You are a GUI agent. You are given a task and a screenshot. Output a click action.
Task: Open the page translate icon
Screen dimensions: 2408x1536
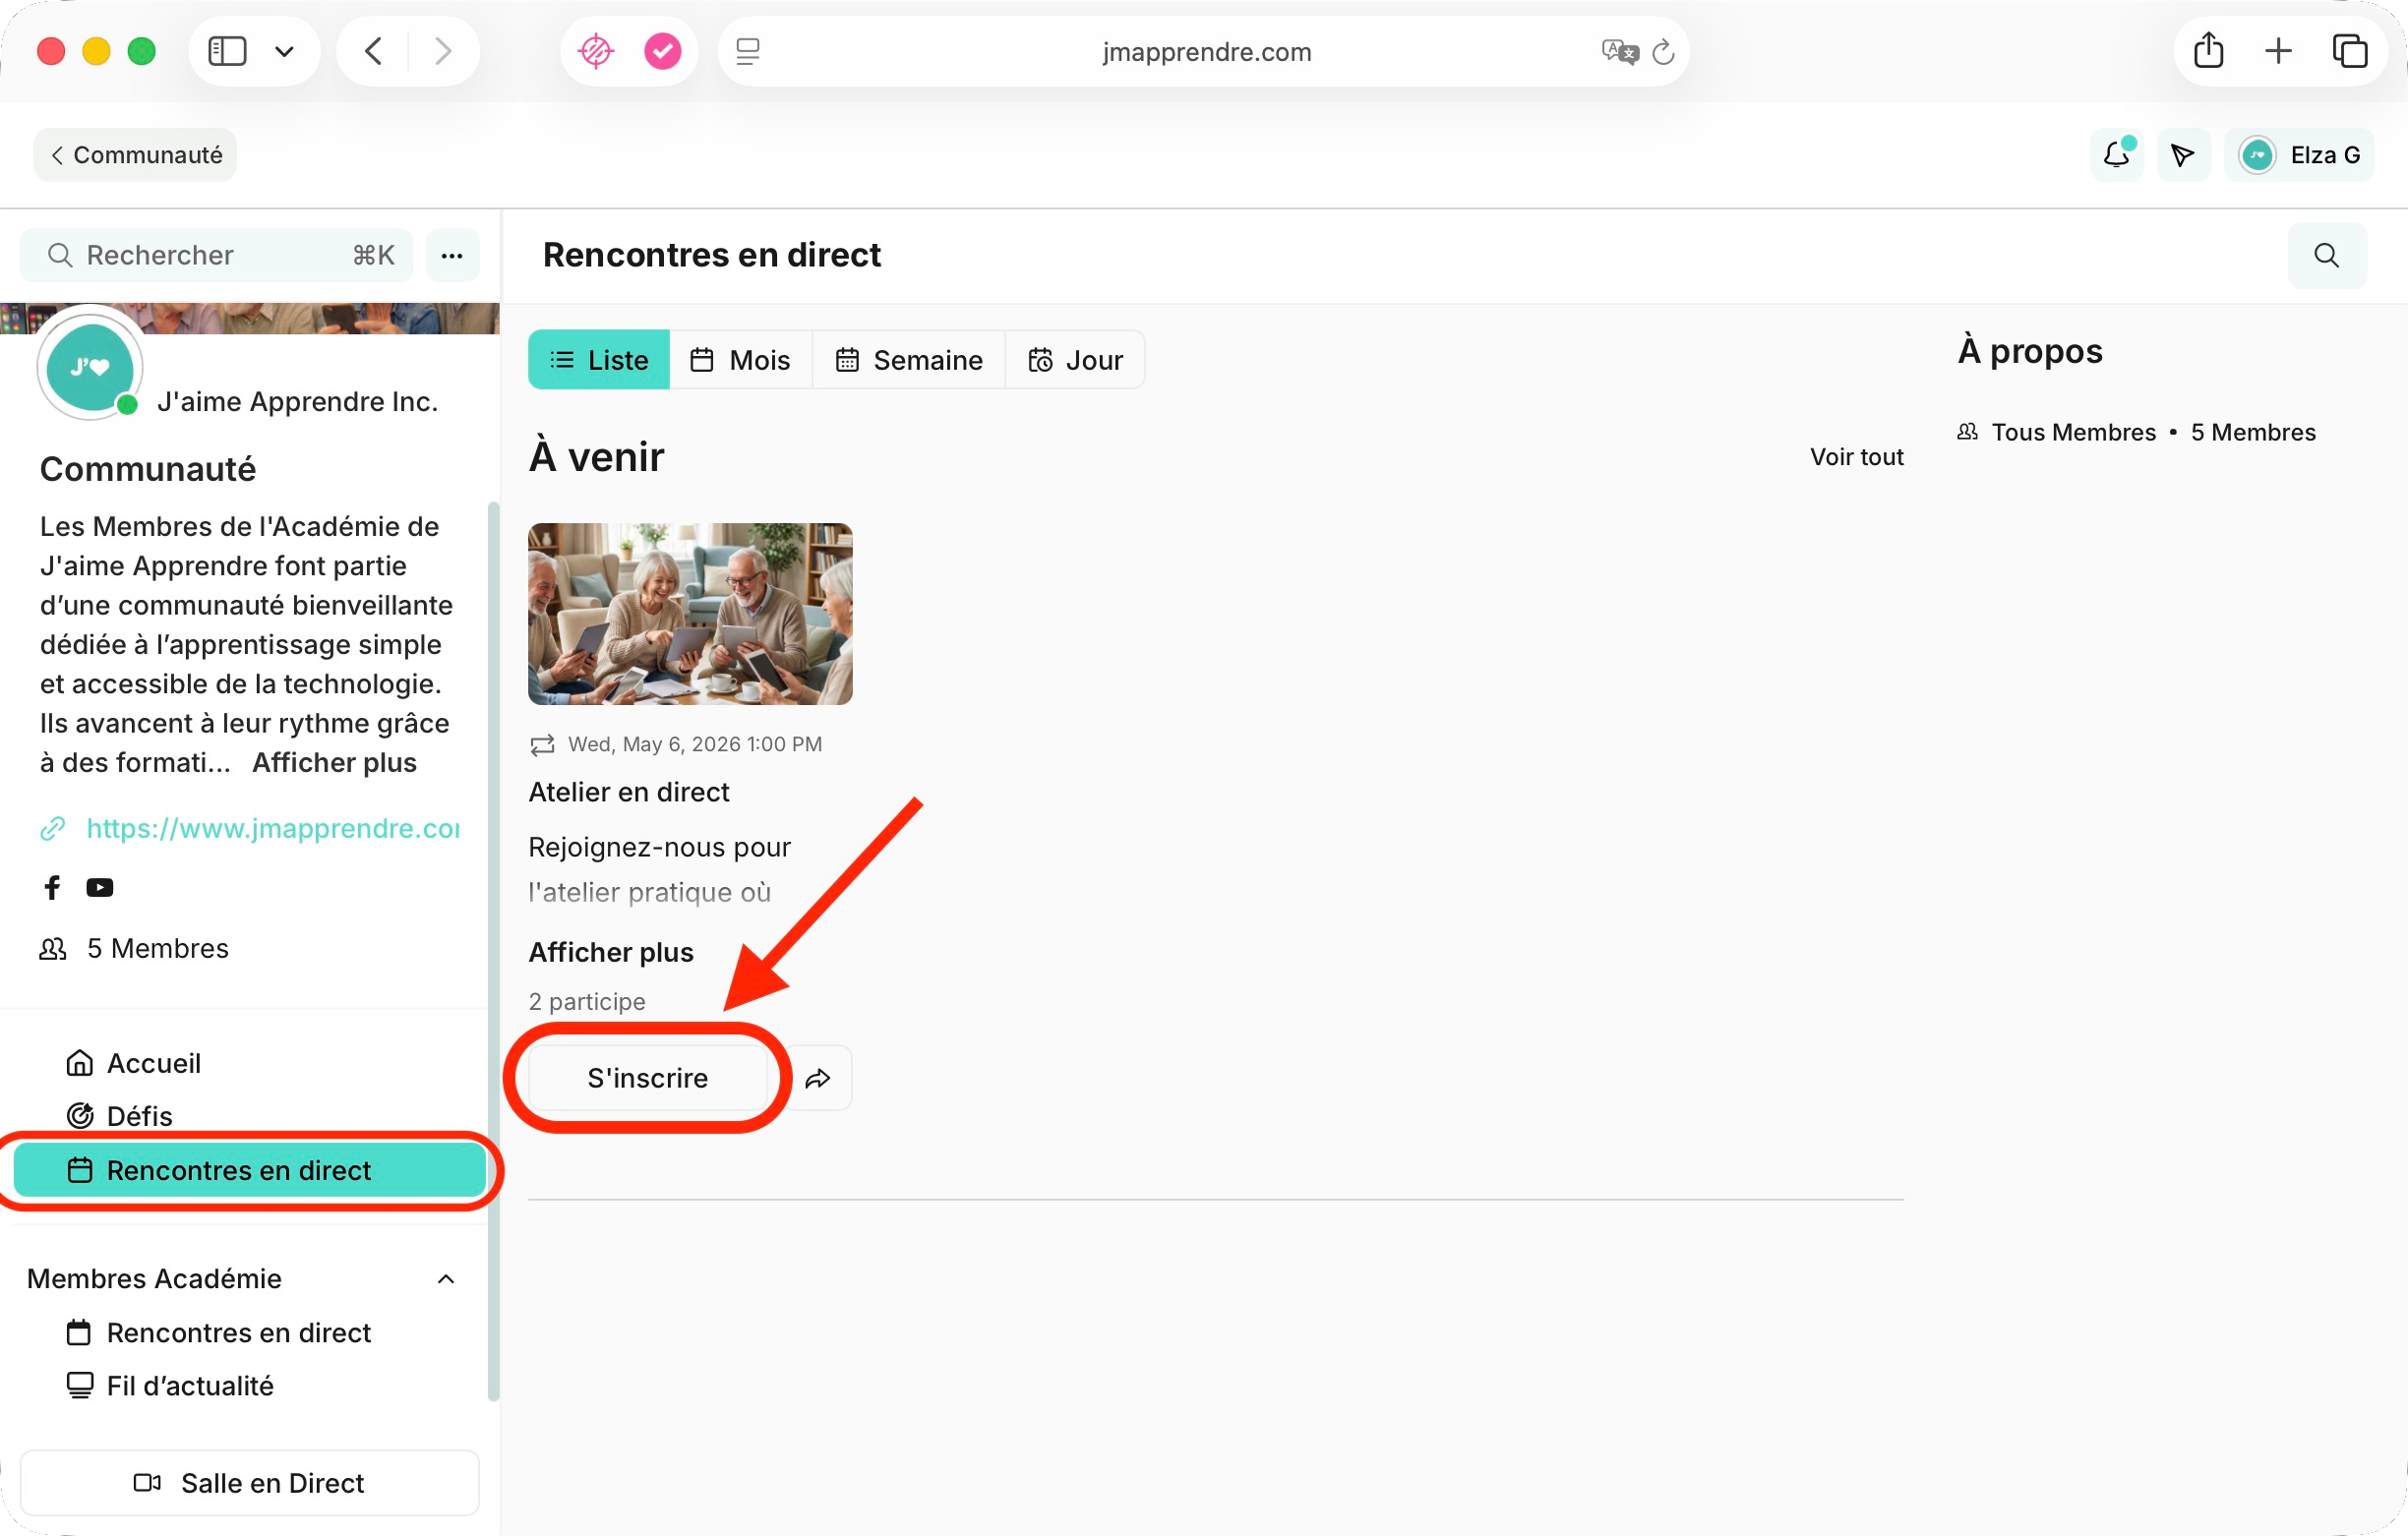(1619, 51)
